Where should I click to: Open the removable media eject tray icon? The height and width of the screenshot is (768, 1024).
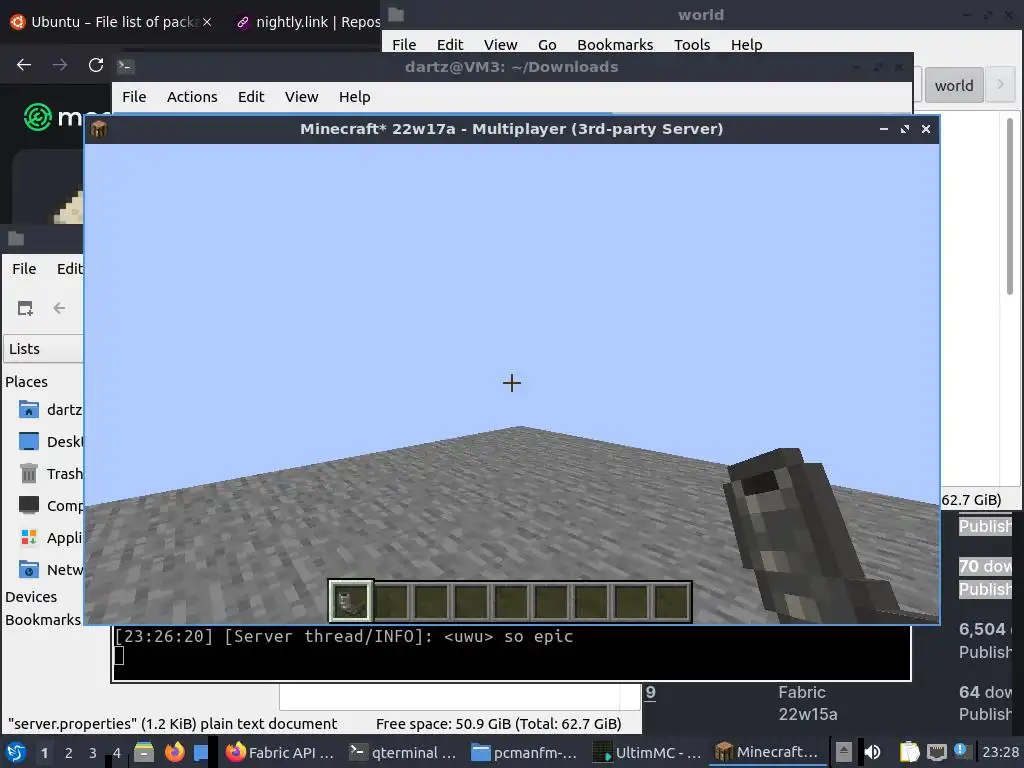(x=843, y=752)
